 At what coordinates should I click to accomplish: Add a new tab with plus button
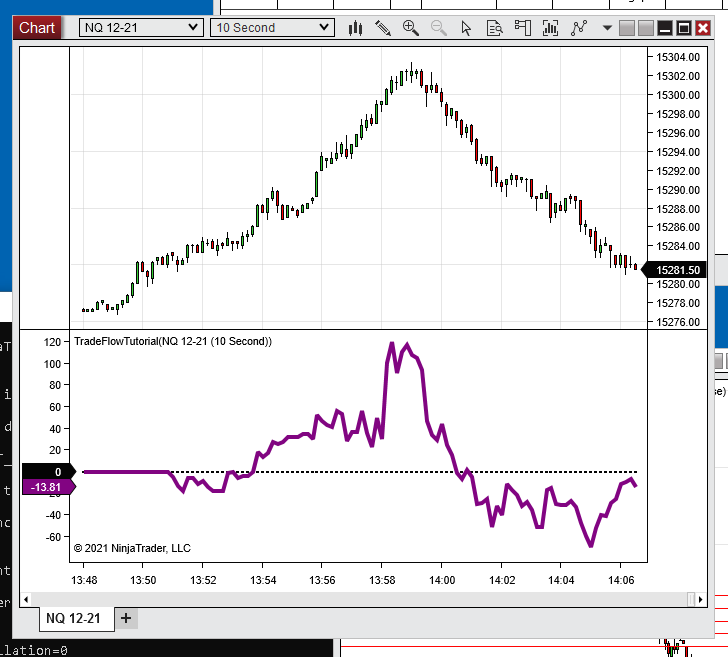(x=126, y=618)
